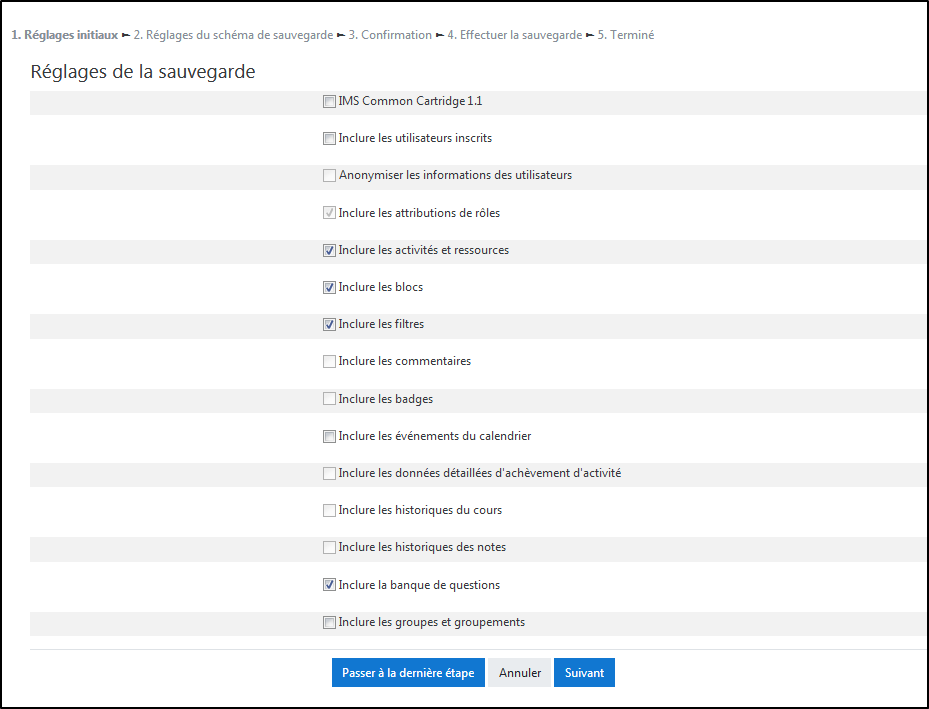Tick Anonymiser les informations des utilisateurs
The image size is (929, 709).
(329, 176)
